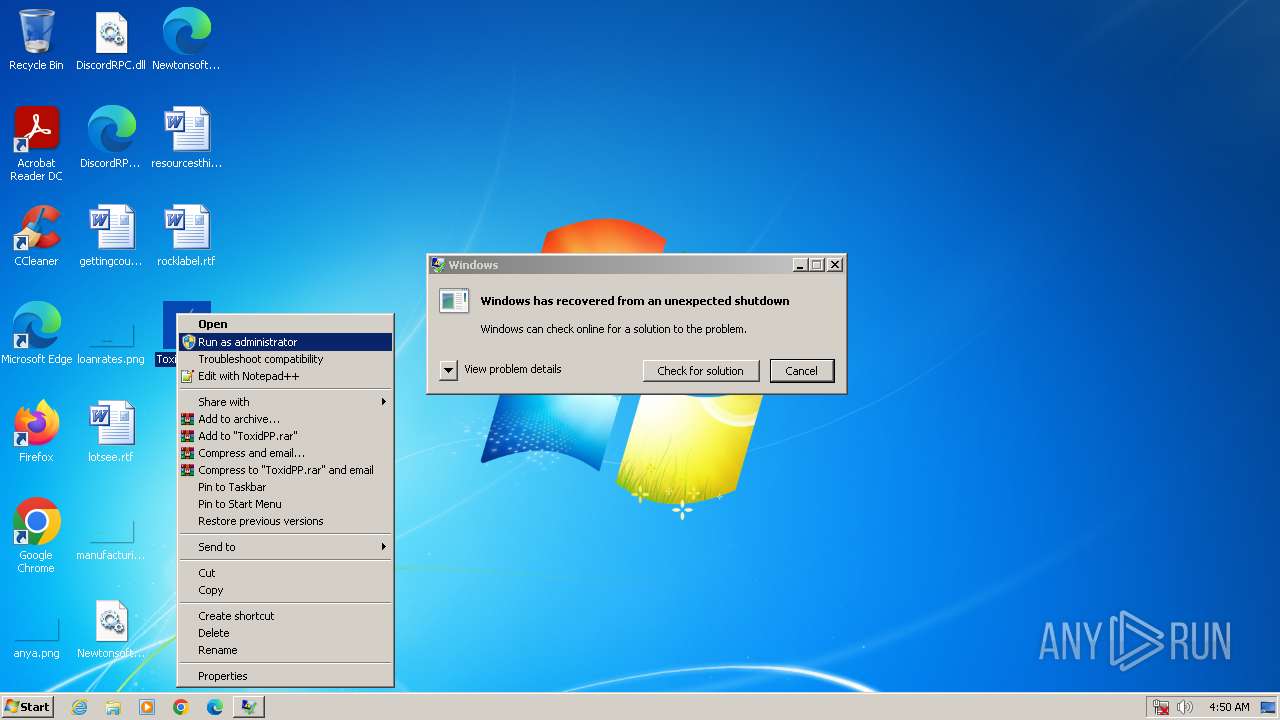This screenshot has height=720, width=1280.
Task: Open Microsoft Edge desktop shortcut
Action: (36, 334)
